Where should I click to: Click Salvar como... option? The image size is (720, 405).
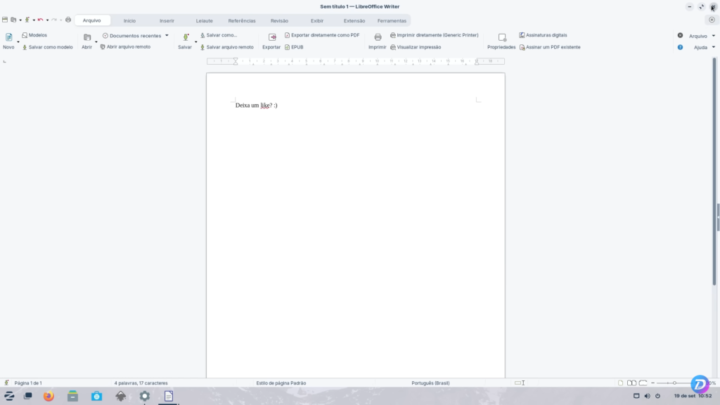(x=219, y=35)
